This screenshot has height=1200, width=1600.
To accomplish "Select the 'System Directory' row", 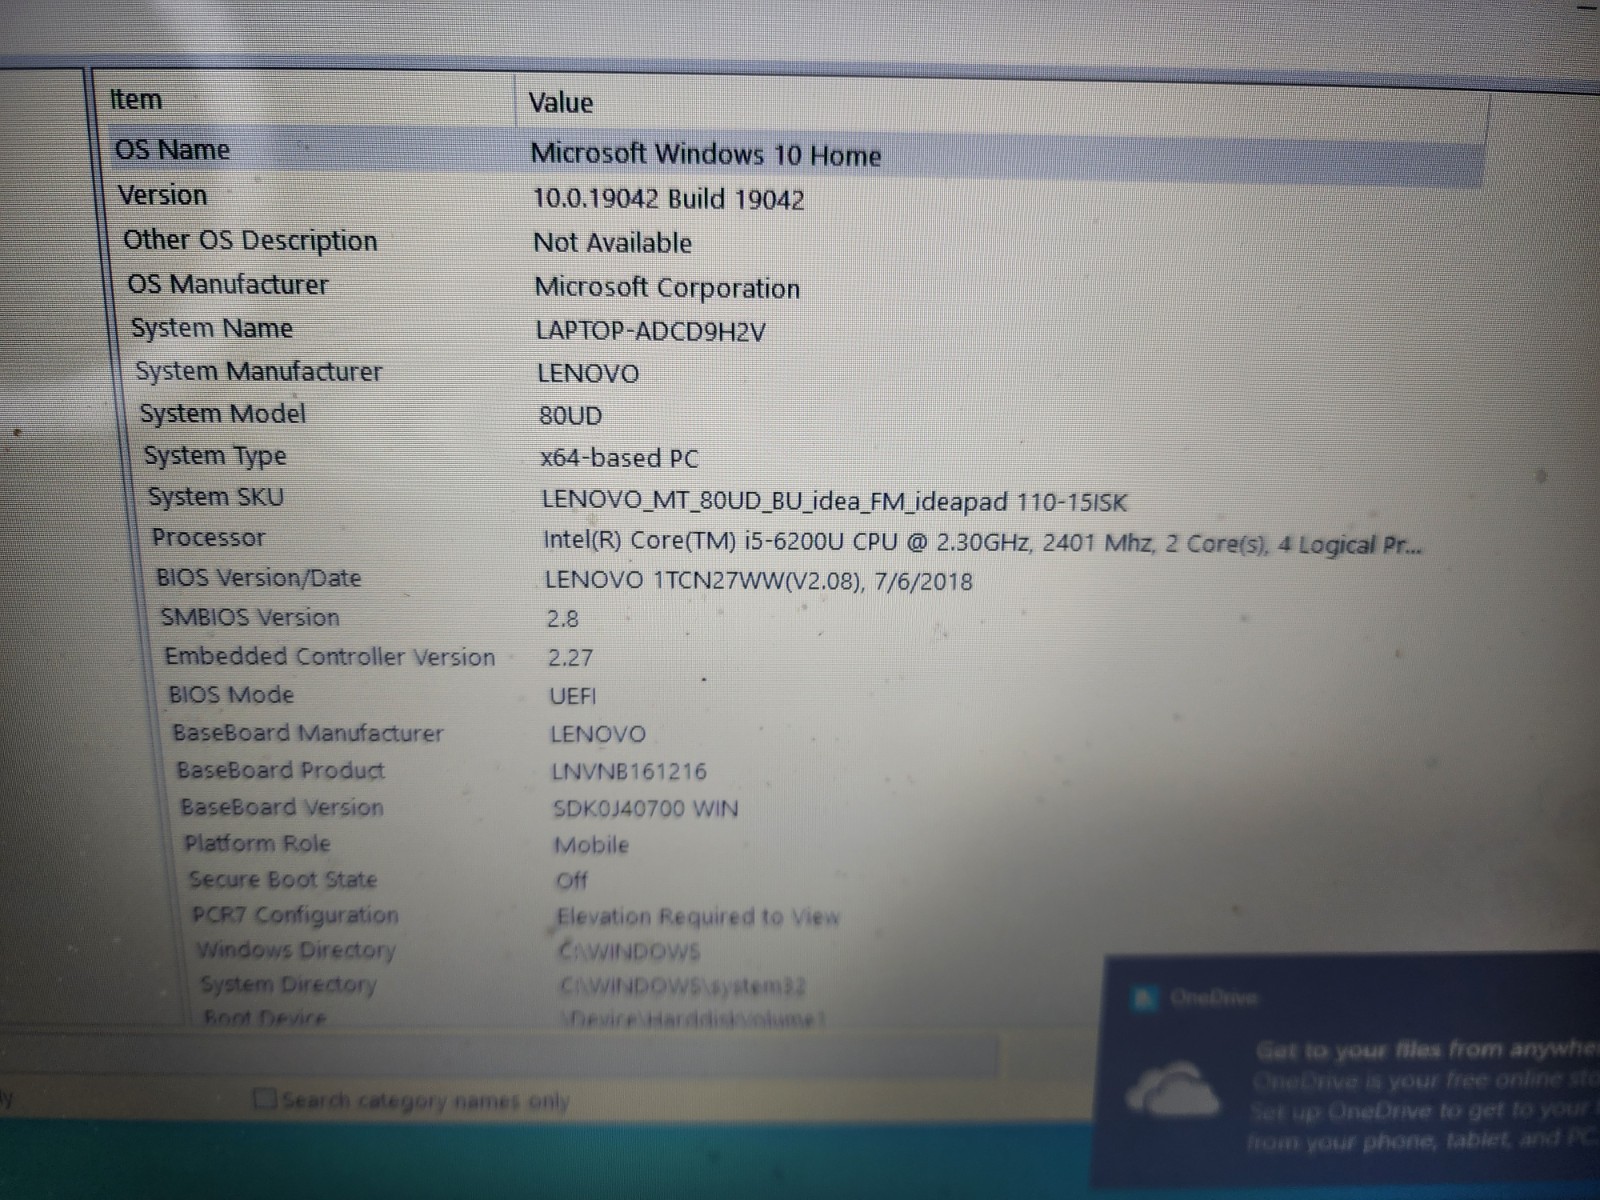I will coord(287,985).
